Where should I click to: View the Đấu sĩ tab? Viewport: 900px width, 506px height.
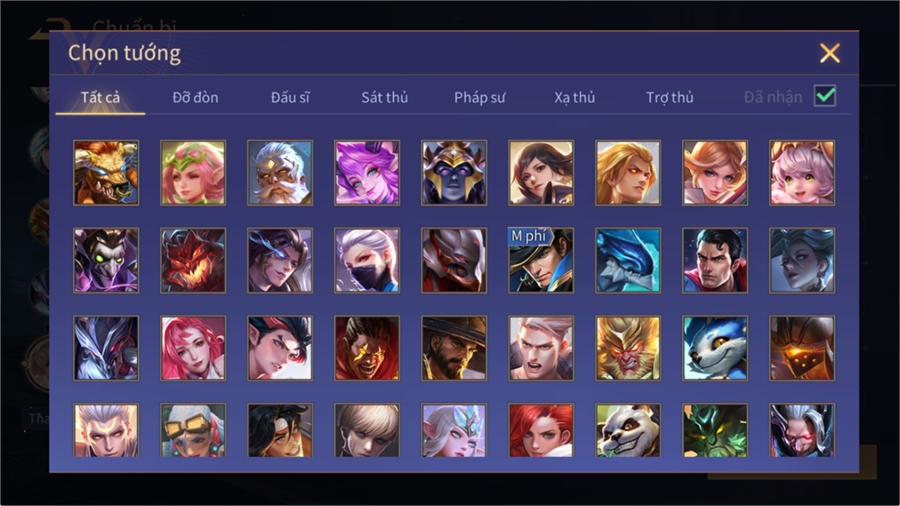pos(290,98)
